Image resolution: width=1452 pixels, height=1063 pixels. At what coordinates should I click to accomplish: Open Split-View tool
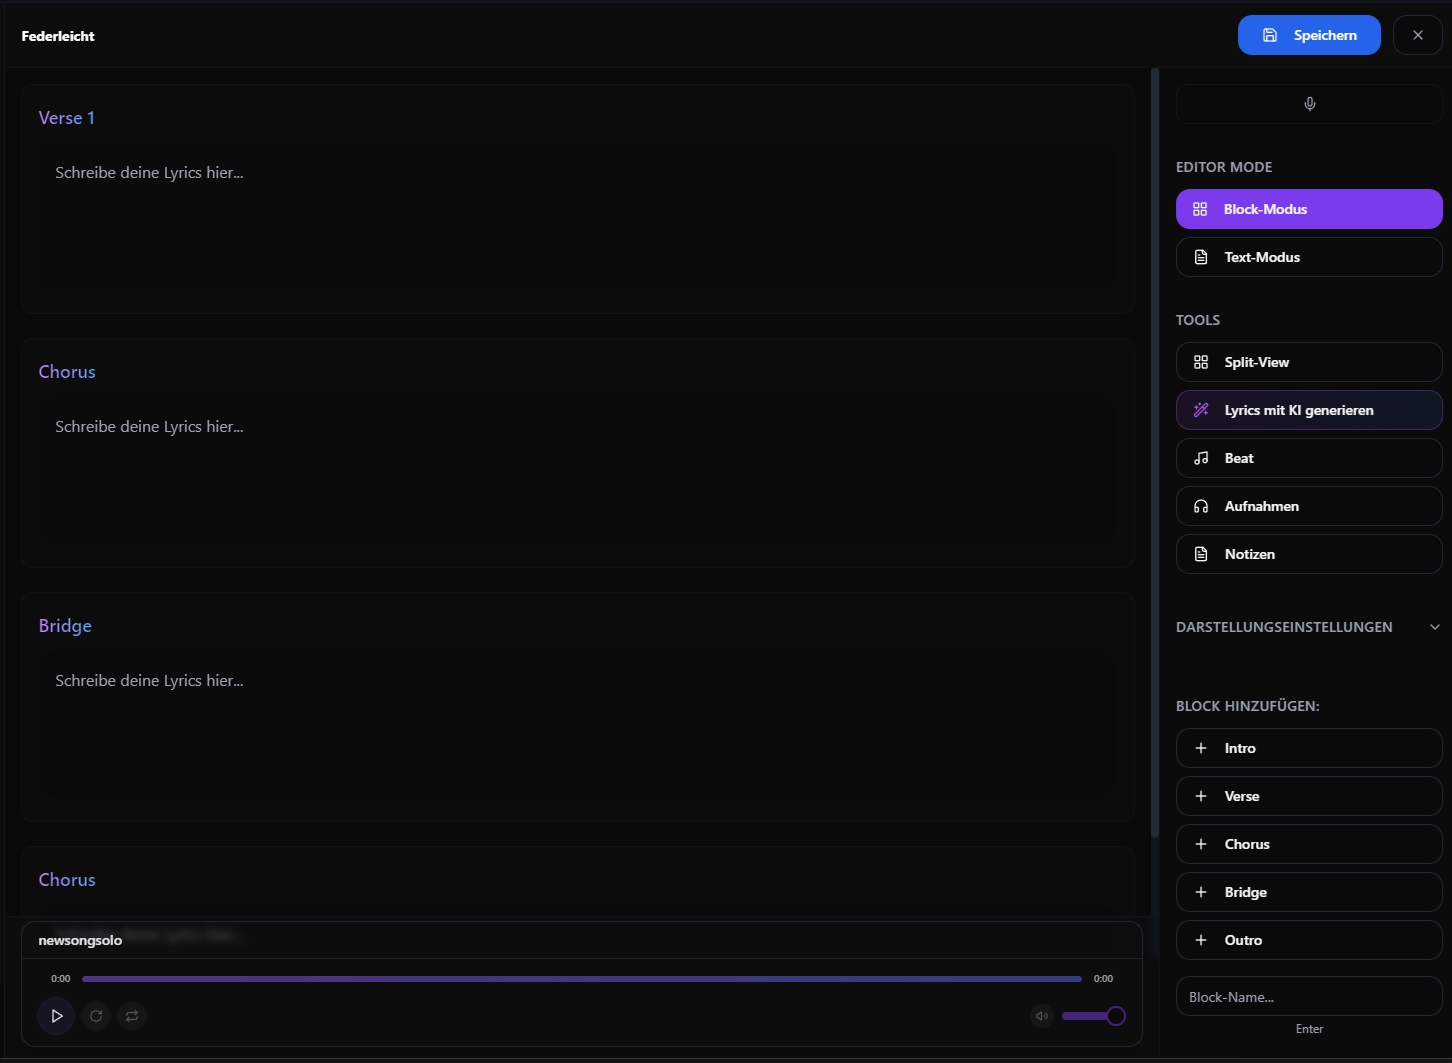coord(1308,362)
